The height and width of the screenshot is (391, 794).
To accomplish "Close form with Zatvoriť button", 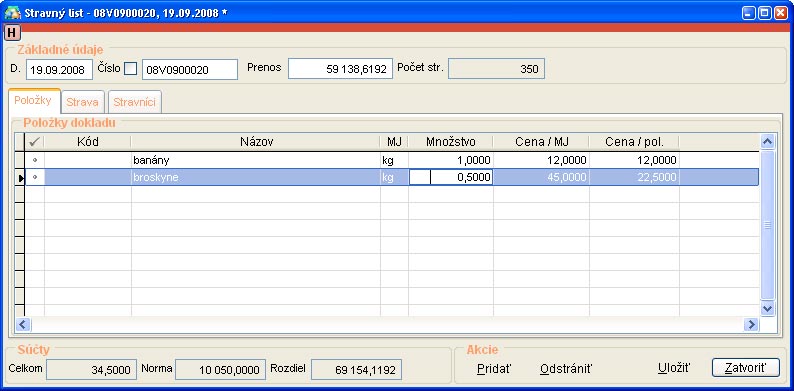I will (x=745, y=368).
